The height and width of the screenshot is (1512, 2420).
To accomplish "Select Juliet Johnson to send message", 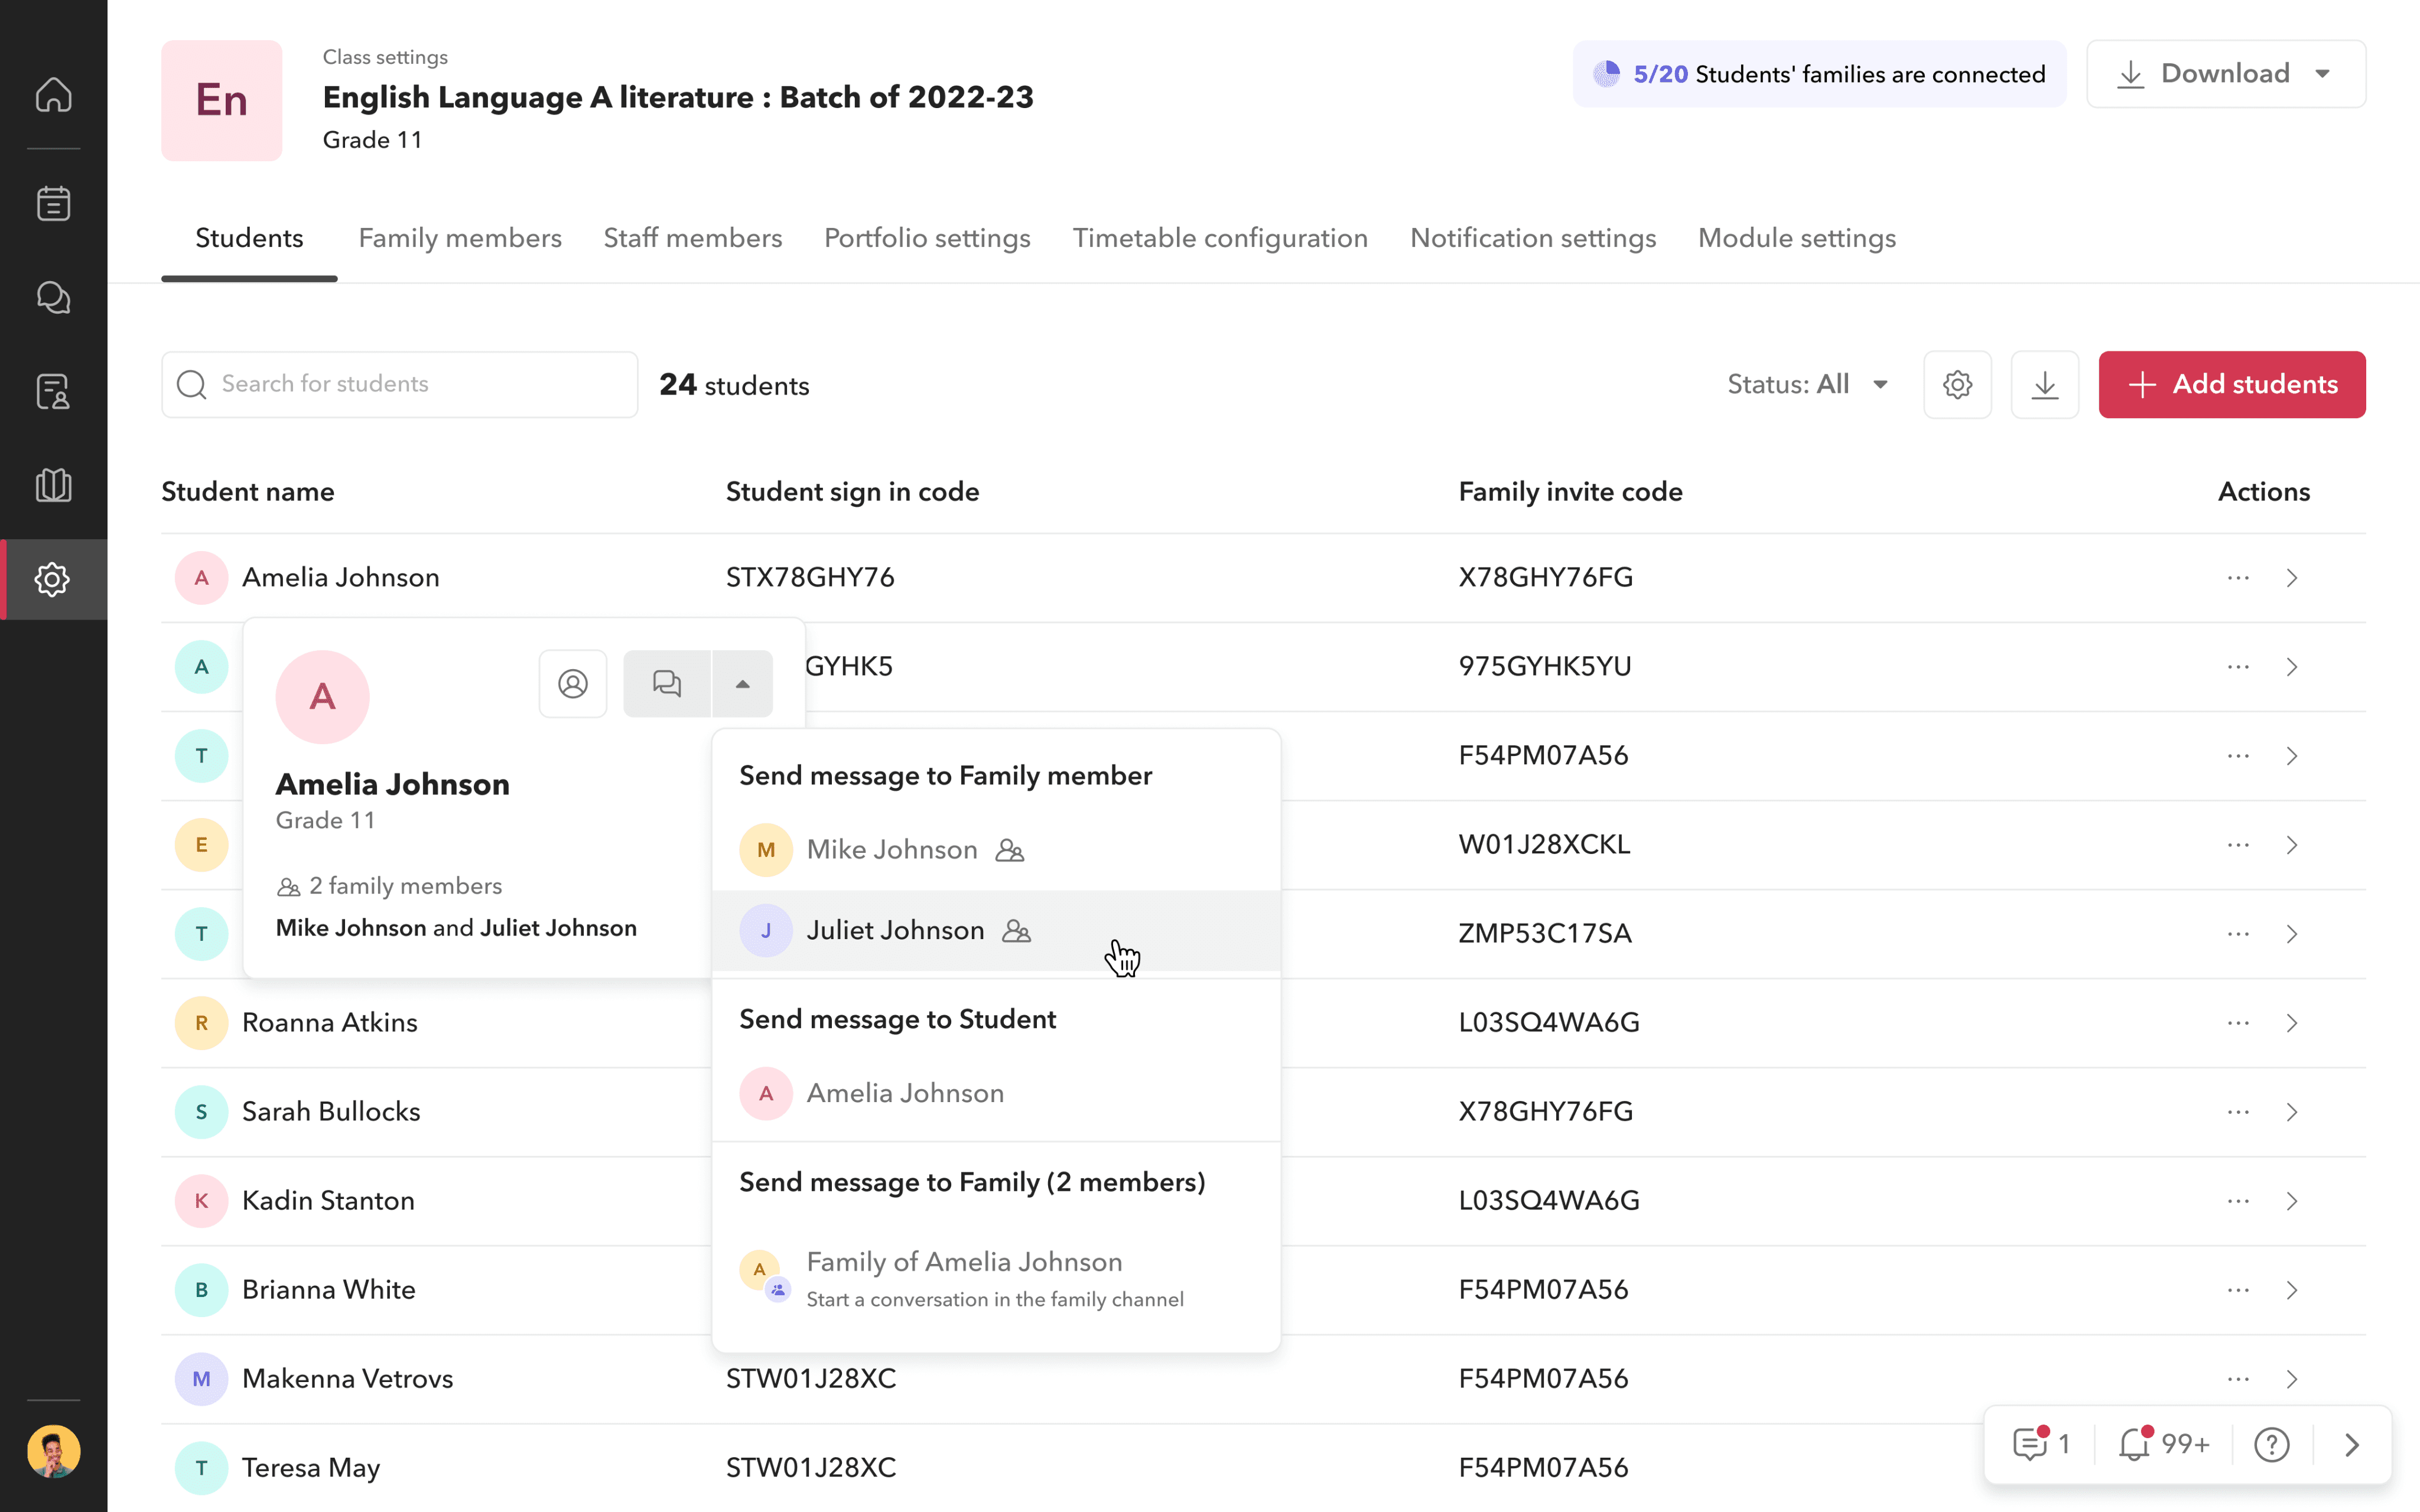I will click(x=895, y=931).
